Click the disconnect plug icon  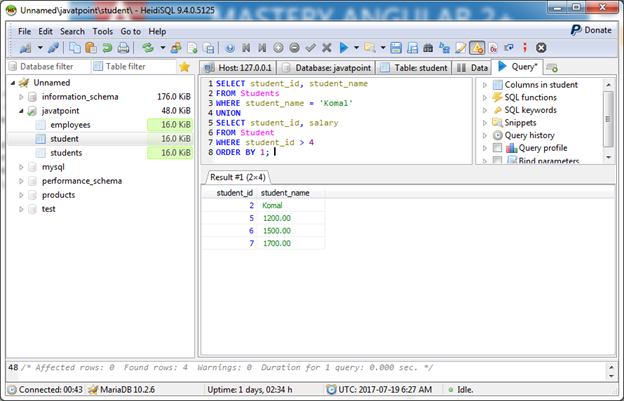(53, 48)
